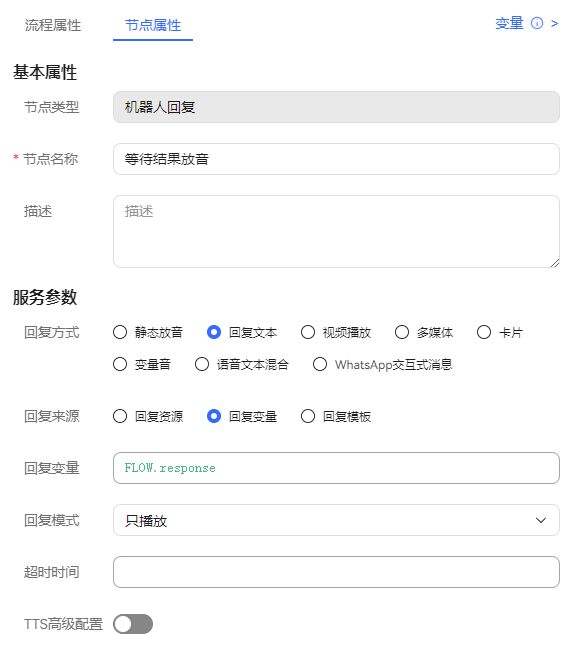Enable the TTS高级配置 toggle switch
Screen dimensions: 577x655
tap(133, 624)
